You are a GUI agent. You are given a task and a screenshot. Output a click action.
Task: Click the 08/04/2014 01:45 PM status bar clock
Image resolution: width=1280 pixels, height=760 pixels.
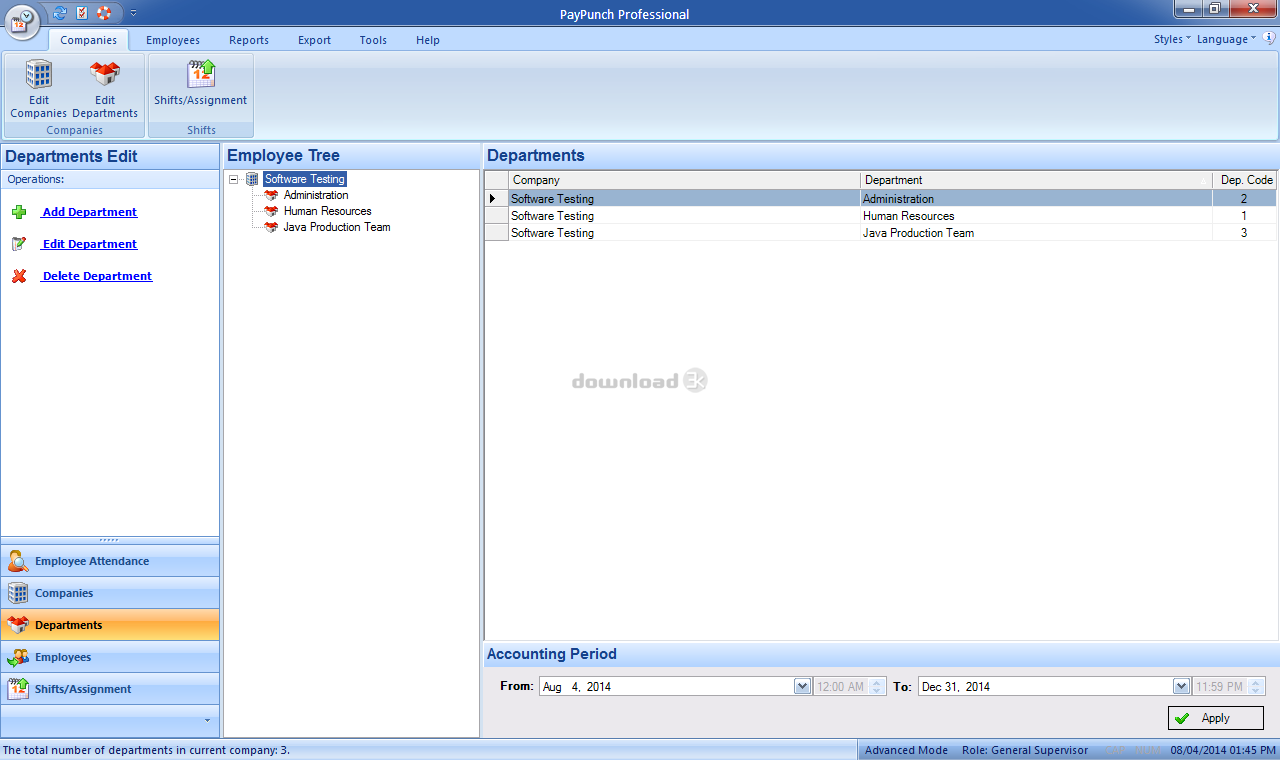tap(1223, 750)
